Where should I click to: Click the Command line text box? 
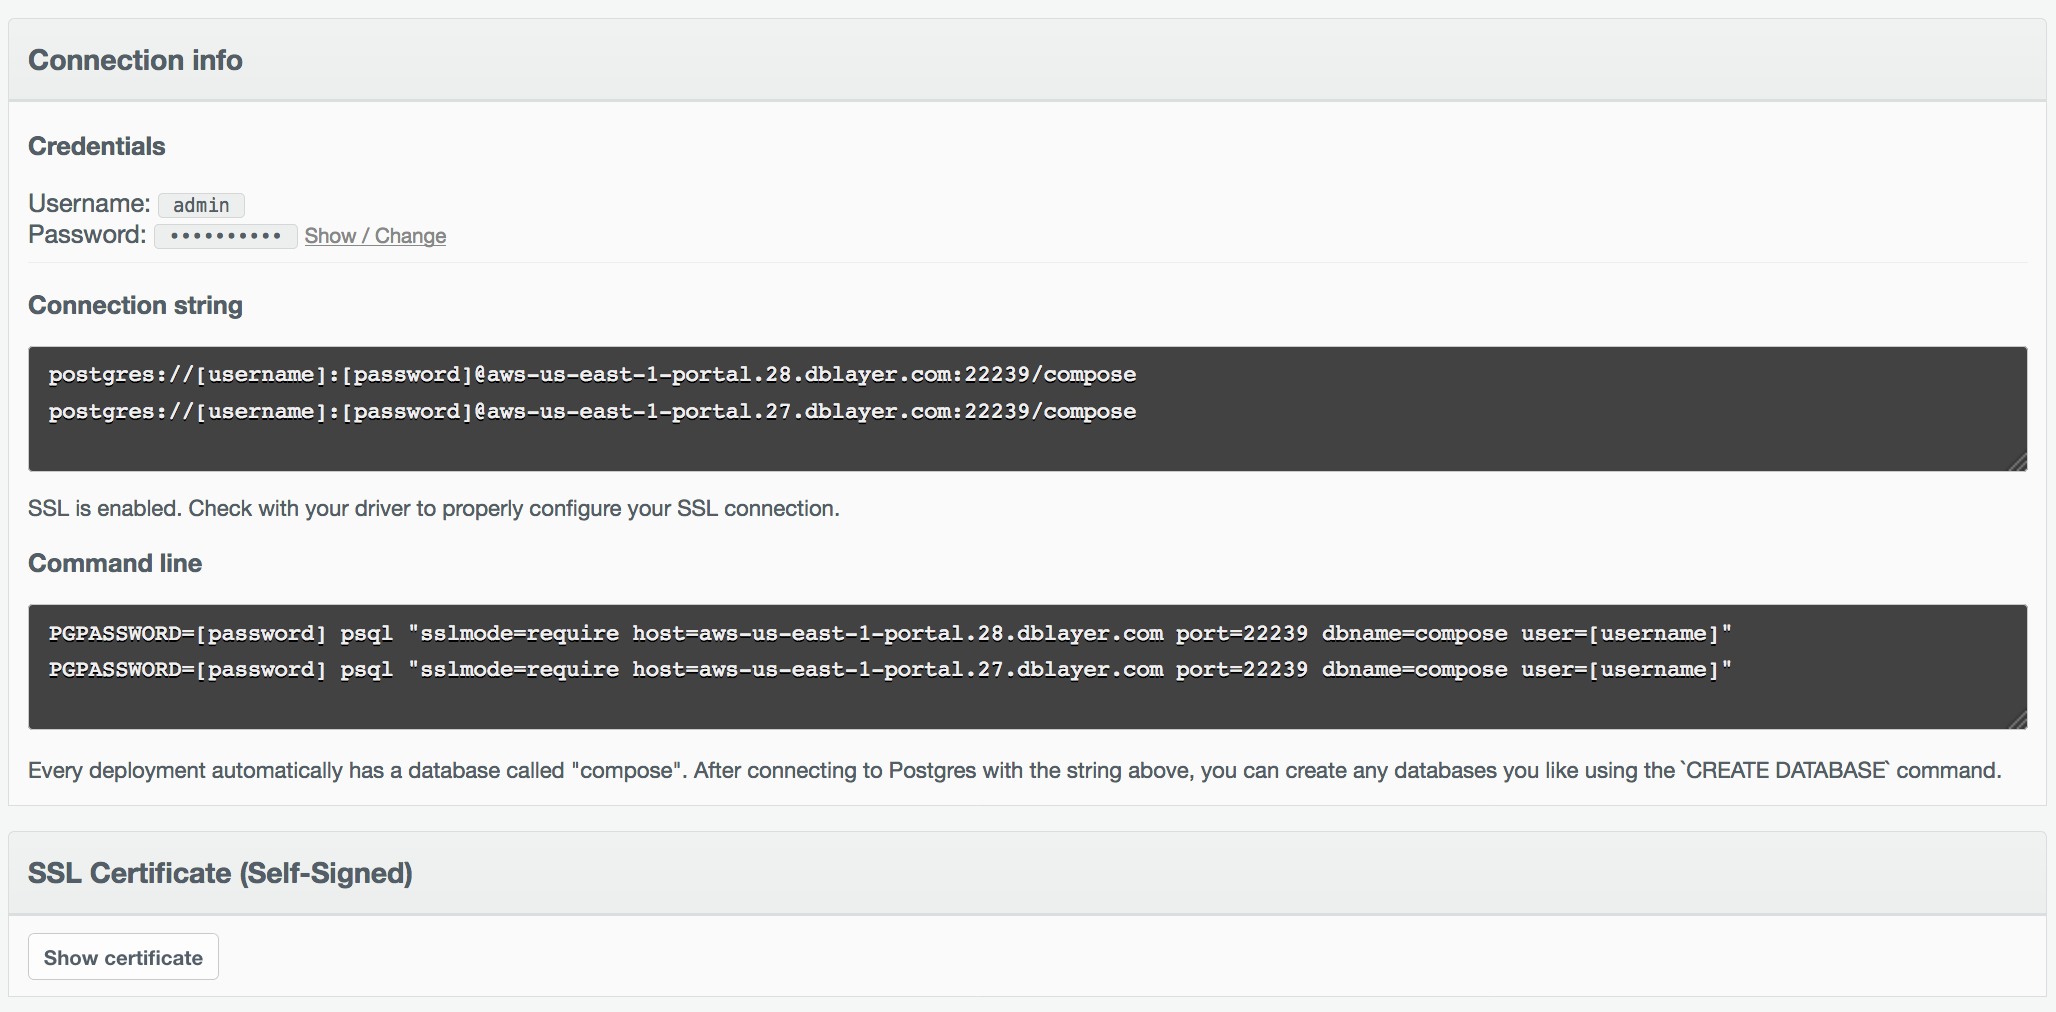[1027, 667]
